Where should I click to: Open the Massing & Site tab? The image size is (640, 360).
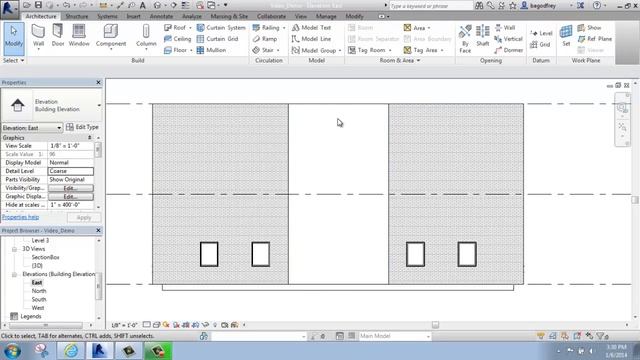[x=229, y=16]
